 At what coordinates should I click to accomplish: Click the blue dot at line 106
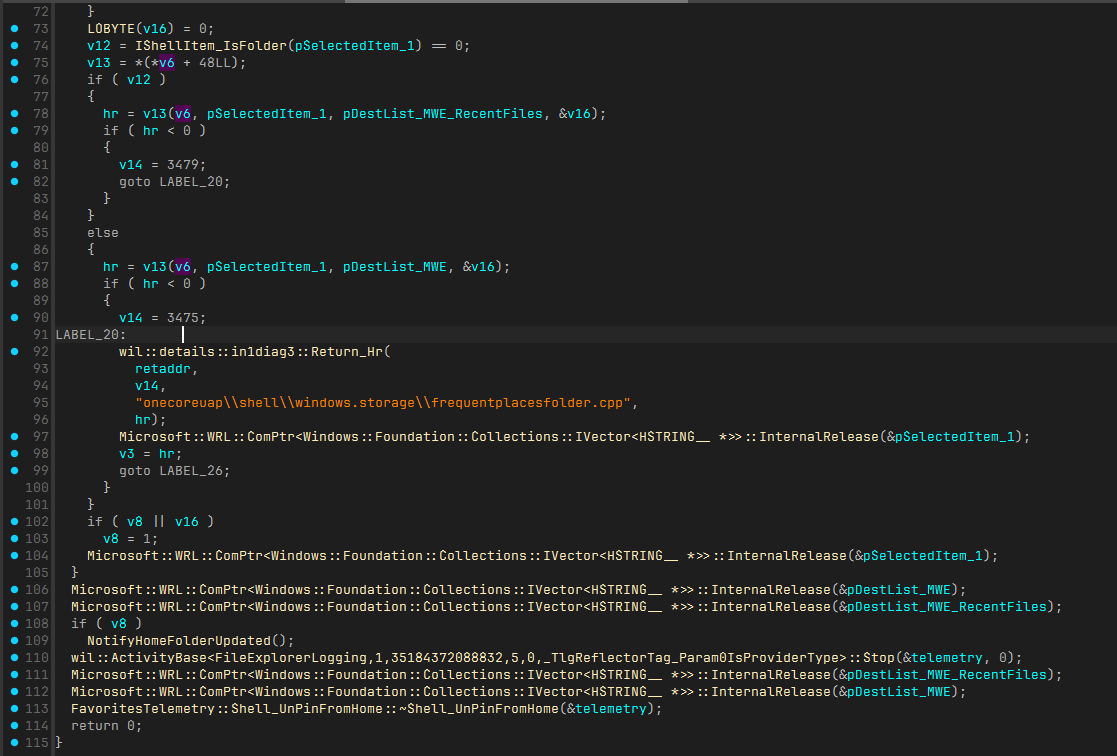(x=13, y=589)
